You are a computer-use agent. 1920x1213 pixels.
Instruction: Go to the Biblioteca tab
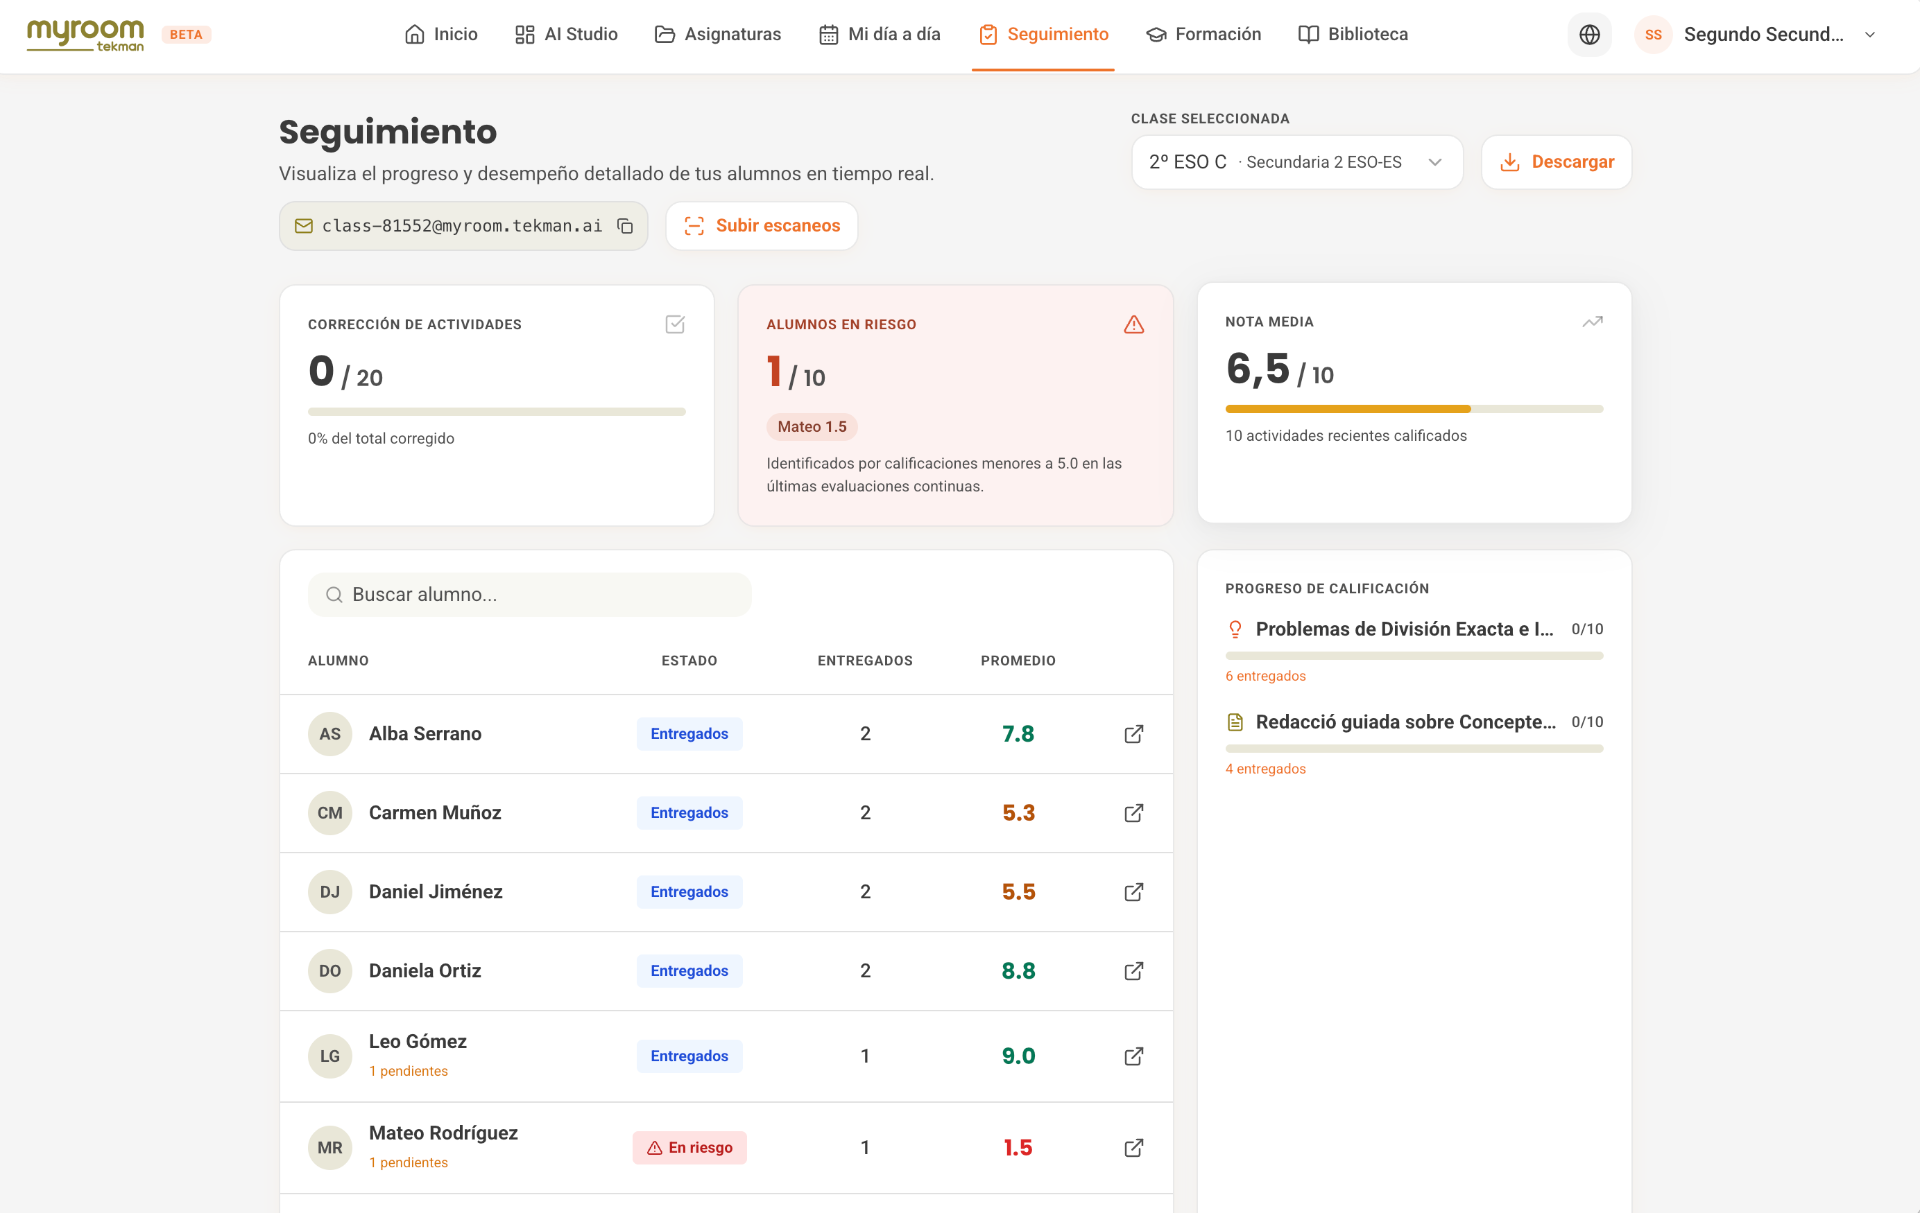coord(1353,35)
